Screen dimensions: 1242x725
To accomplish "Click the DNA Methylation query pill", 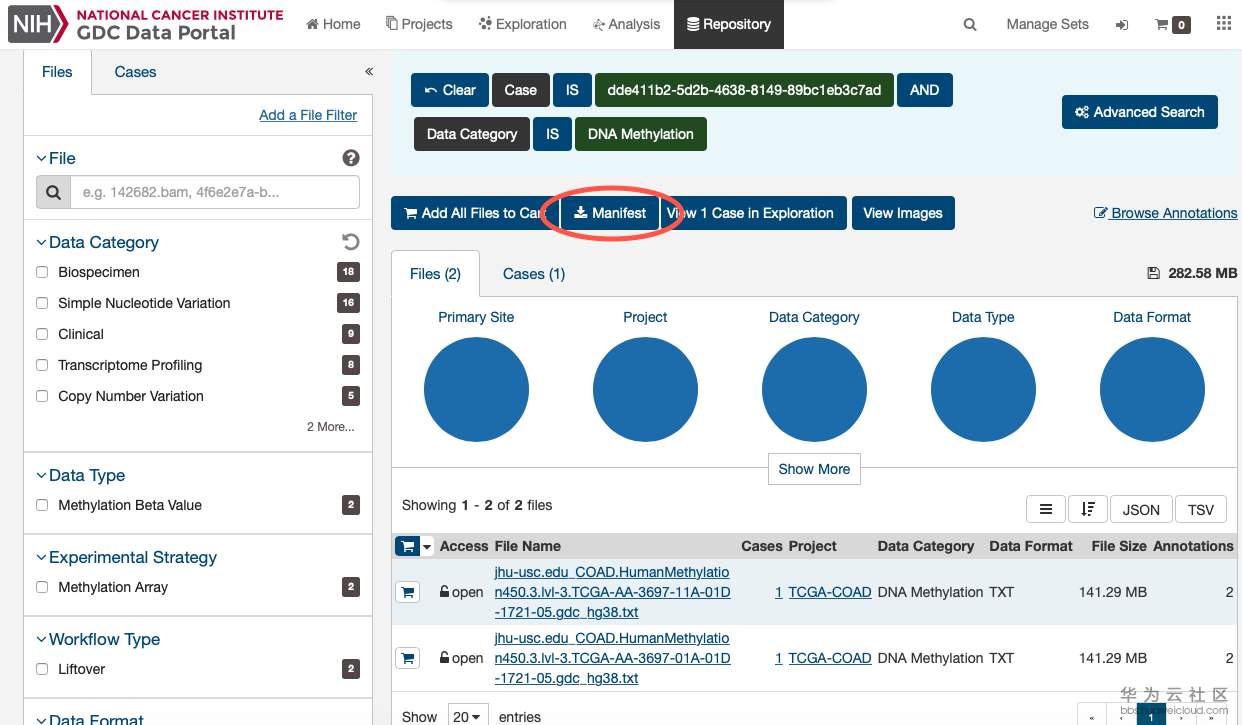I will pyautogui.click(x=641, y=134).
